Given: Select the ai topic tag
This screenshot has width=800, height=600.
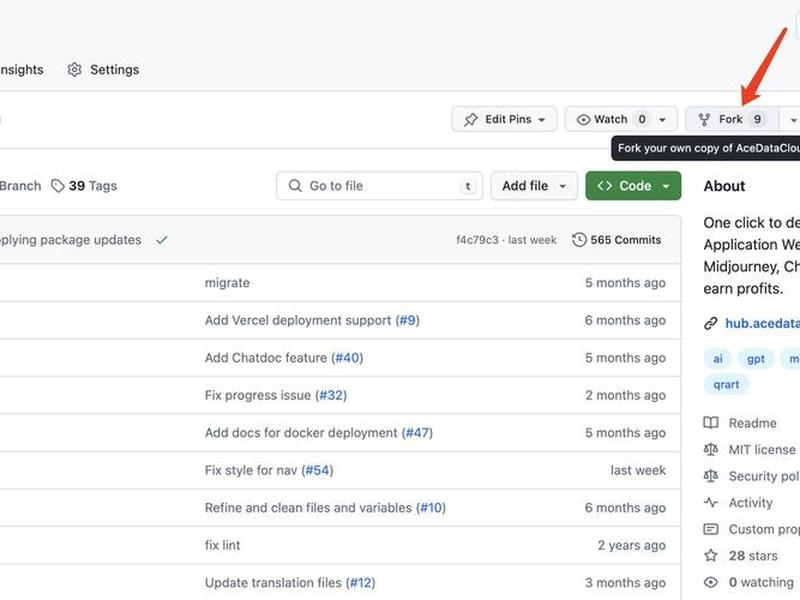Looking at the screenshot, I should click(x=718, y=359).
